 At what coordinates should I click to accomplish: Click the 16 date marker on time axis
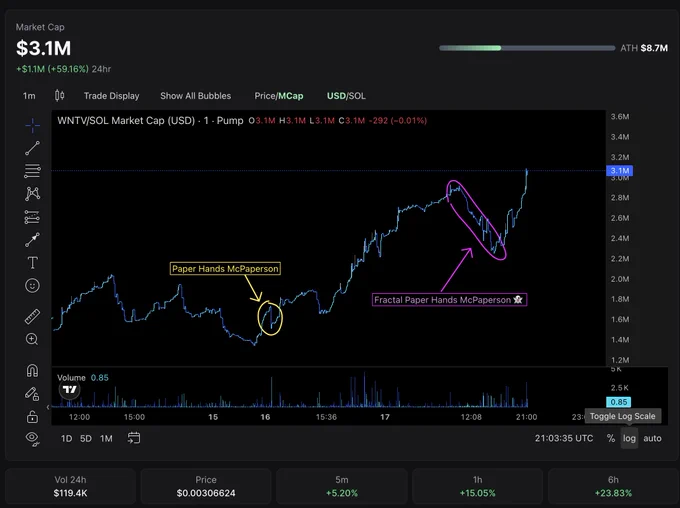coord(265,417)
